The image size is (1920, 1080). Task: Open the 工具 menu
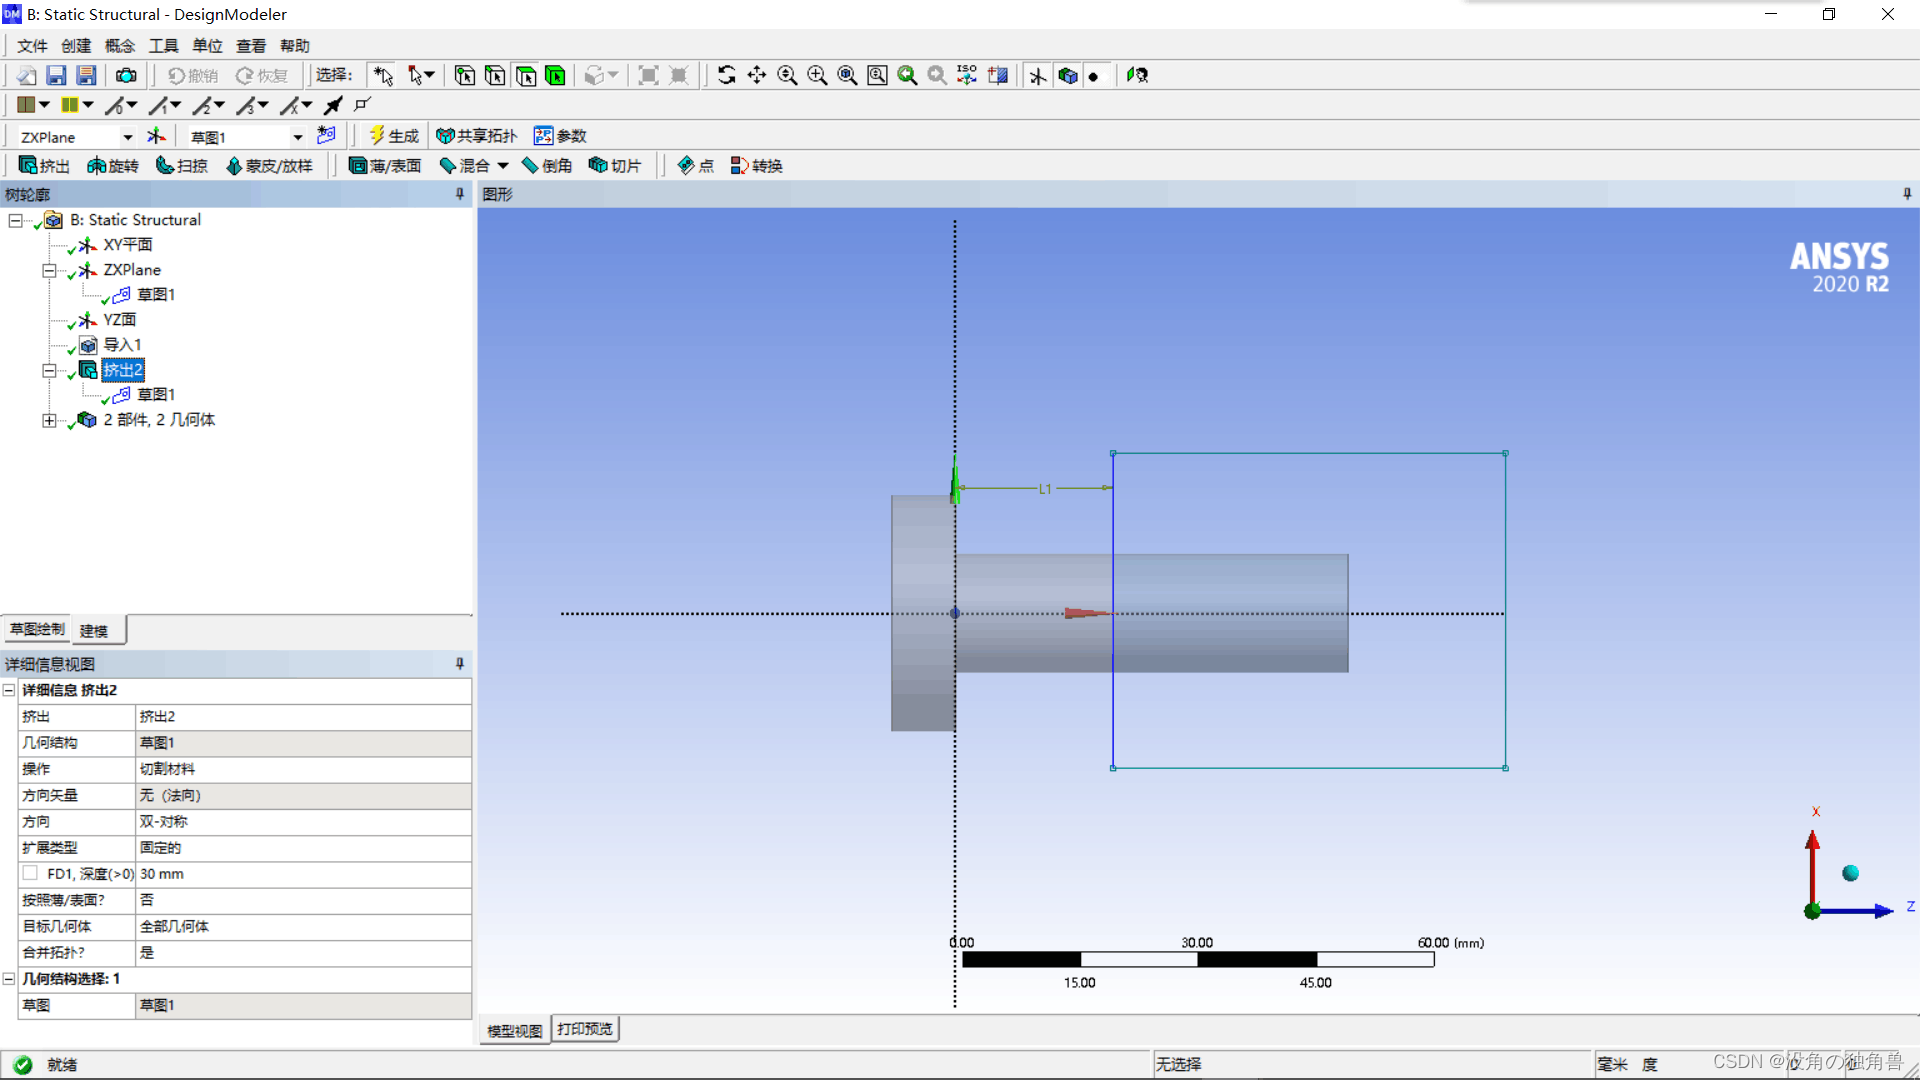[x=163, y=46]
